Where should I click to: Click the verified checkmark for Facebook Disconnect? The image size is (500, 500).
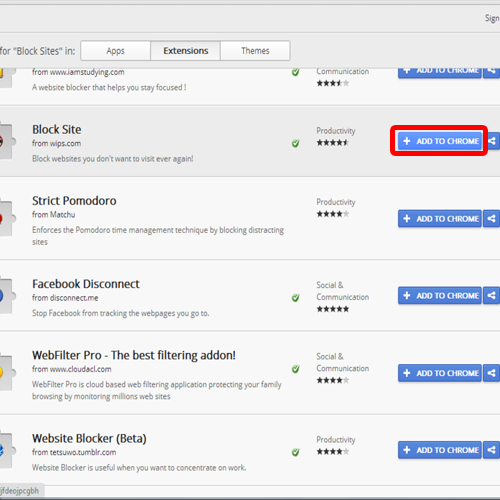(x=295, y=298)
